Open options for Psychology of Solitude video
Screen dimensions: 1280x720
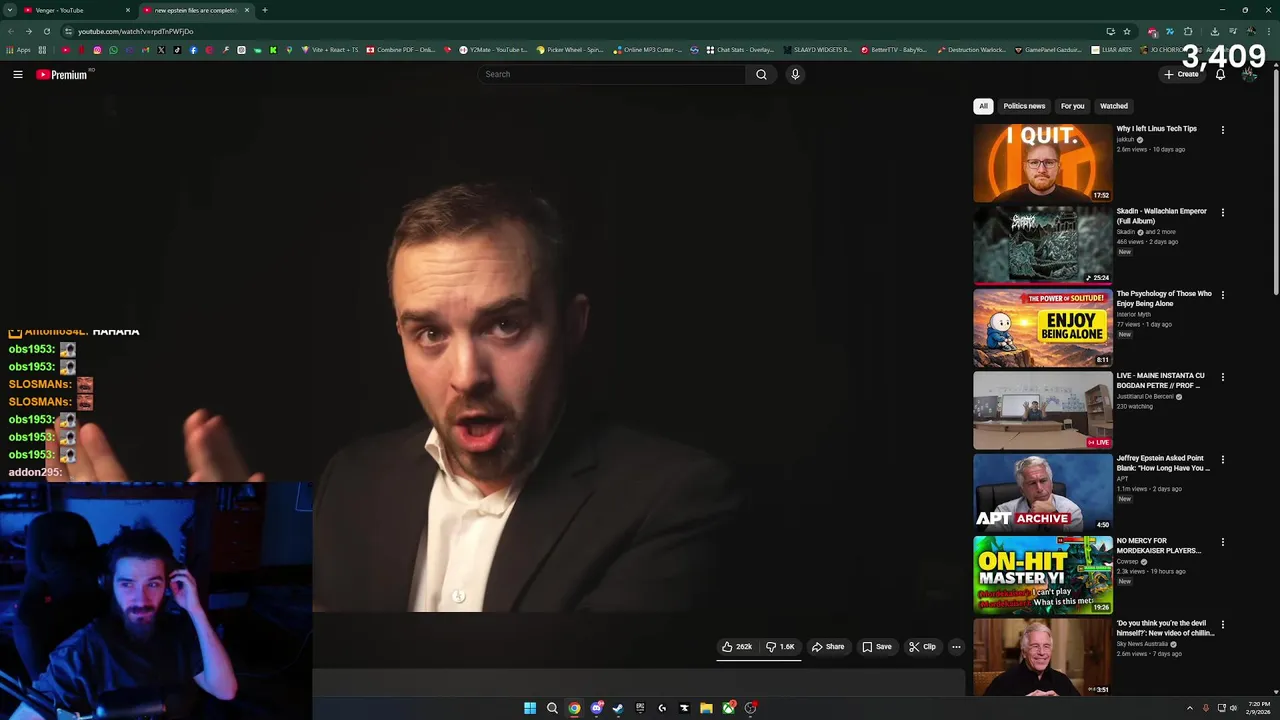coord(1222,295)
